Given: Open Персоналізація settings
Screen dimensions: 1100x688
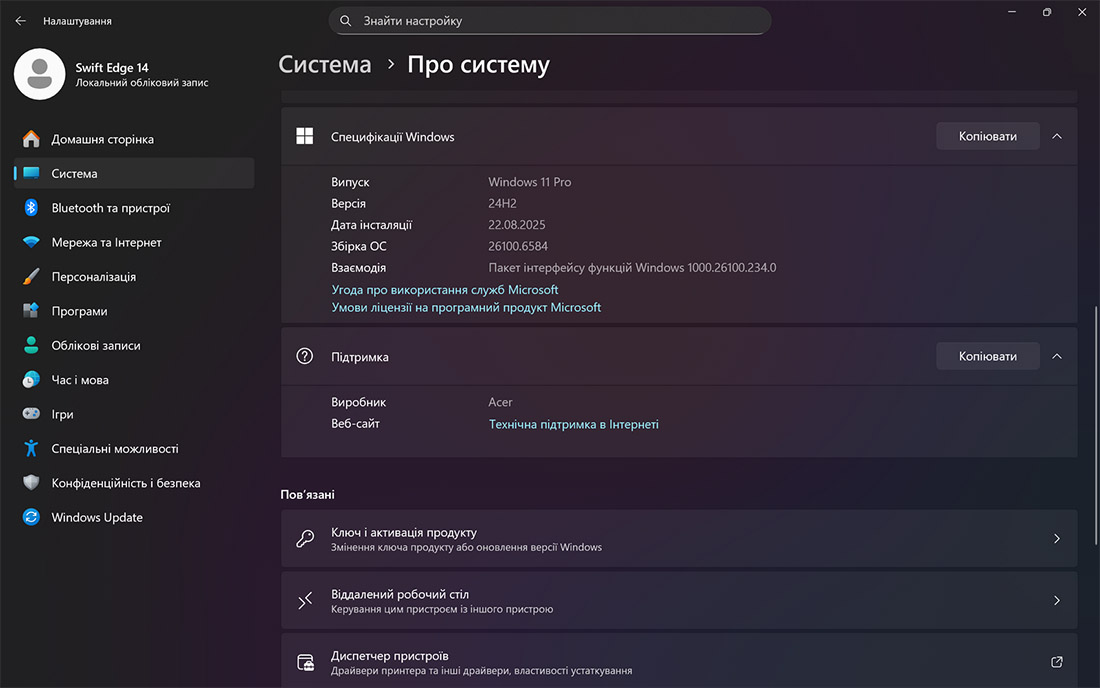Looking at the screenshot, I should click(134, 276).
